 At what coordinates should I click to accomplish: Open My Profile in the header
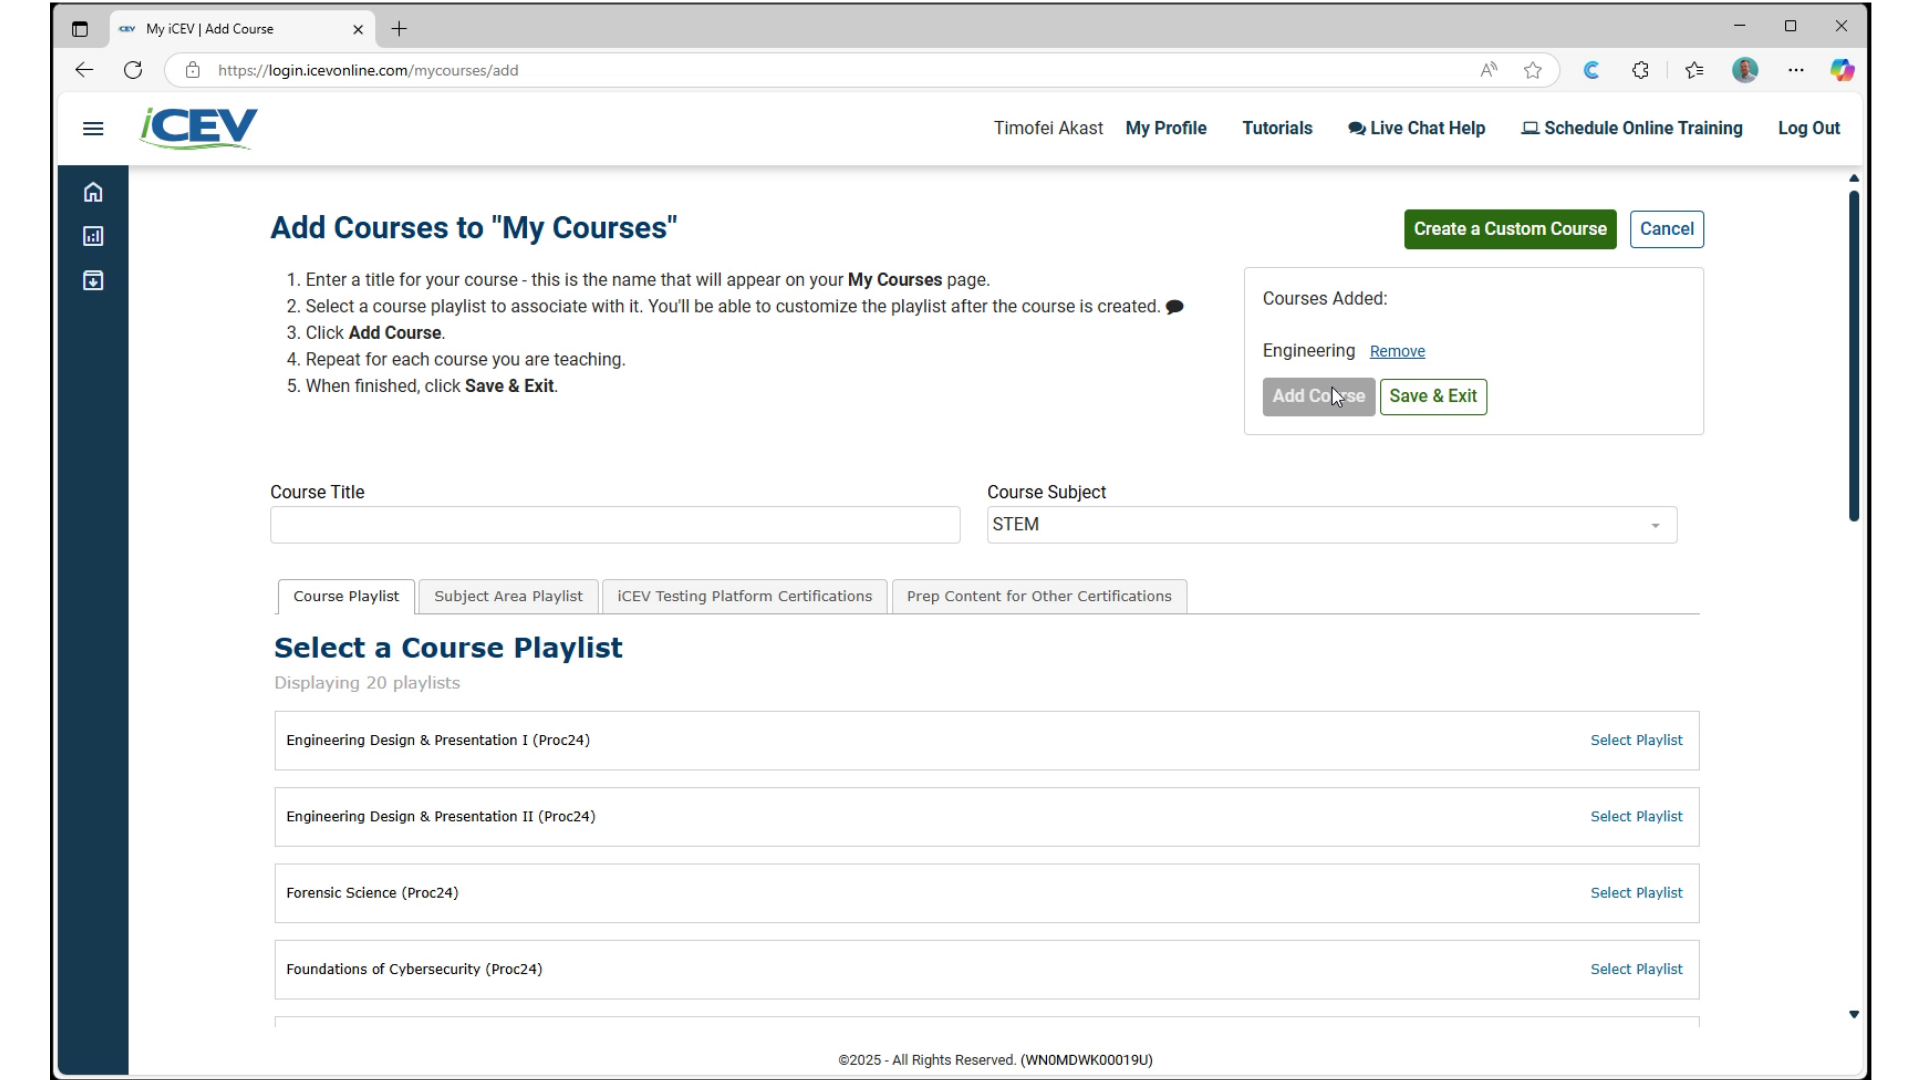[1166, 128]
